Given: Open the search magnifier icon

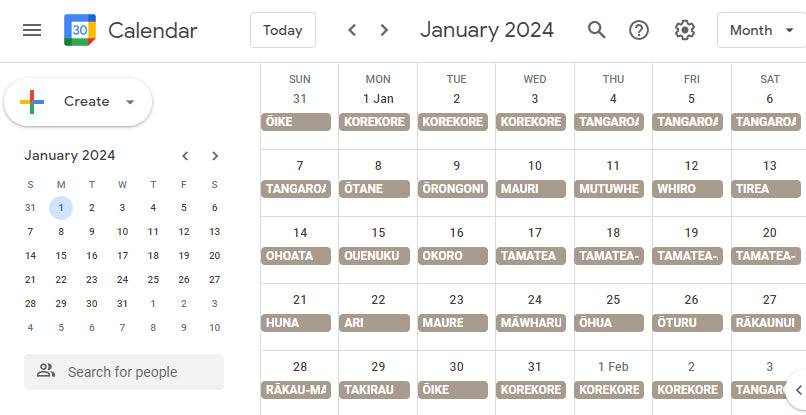Looking at the screenshot, I should [x=597, y=30].
